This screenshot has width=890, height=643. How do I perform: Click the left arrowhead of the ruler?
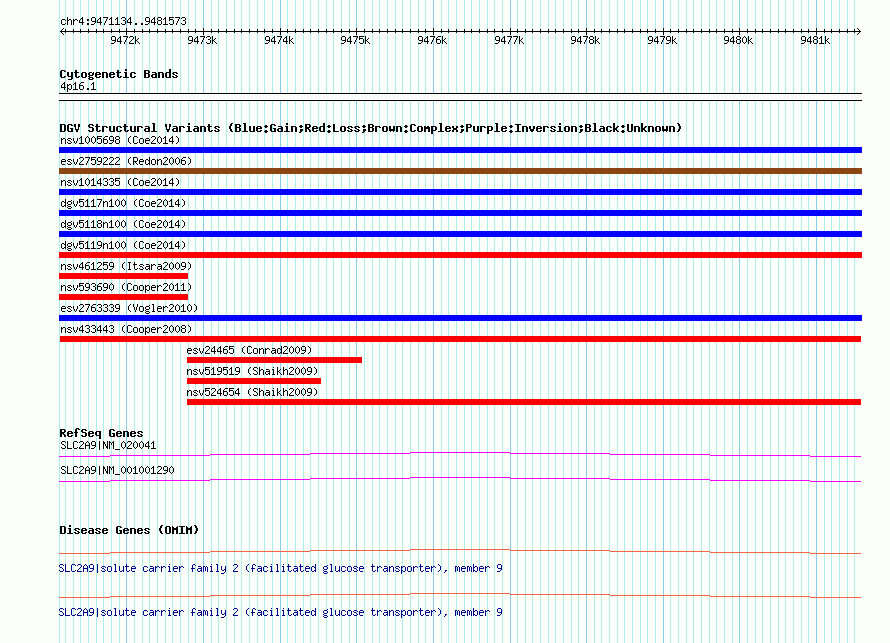coord(62,31)
